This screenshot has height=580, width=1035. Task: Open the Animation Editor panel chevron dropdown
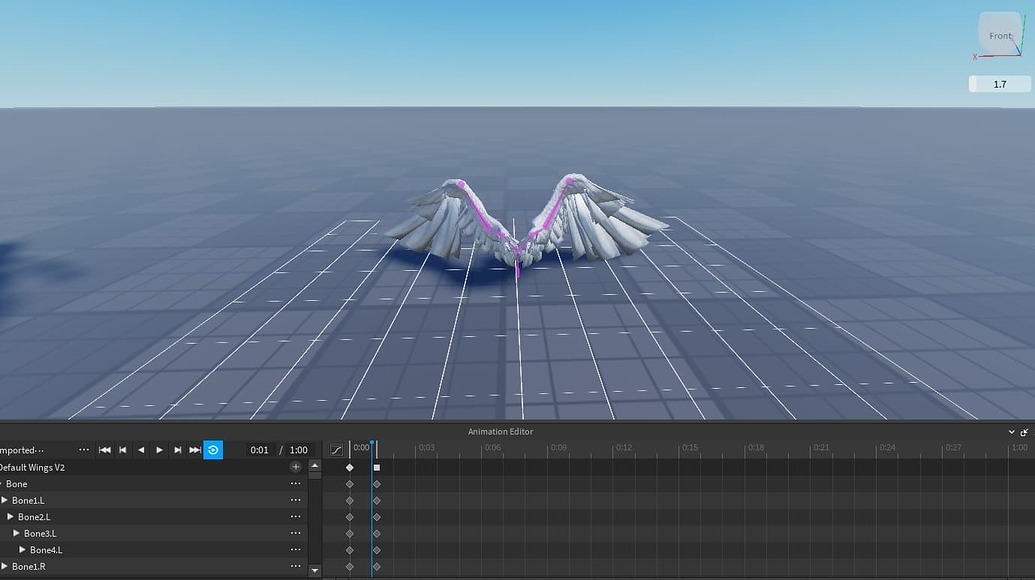coord(1010,431)
